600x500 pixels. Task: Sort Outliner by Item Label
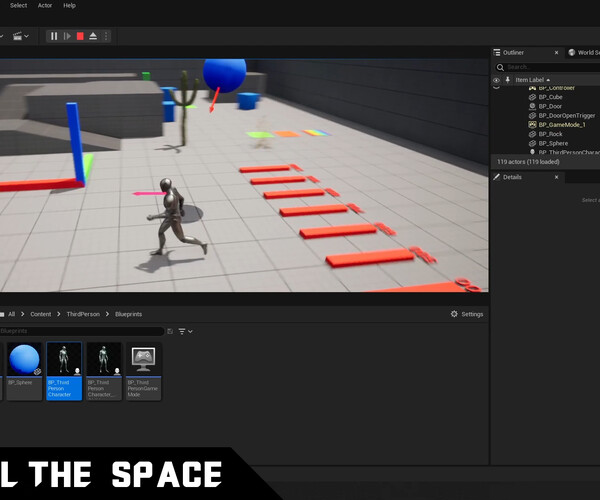(x=532, y=80)
